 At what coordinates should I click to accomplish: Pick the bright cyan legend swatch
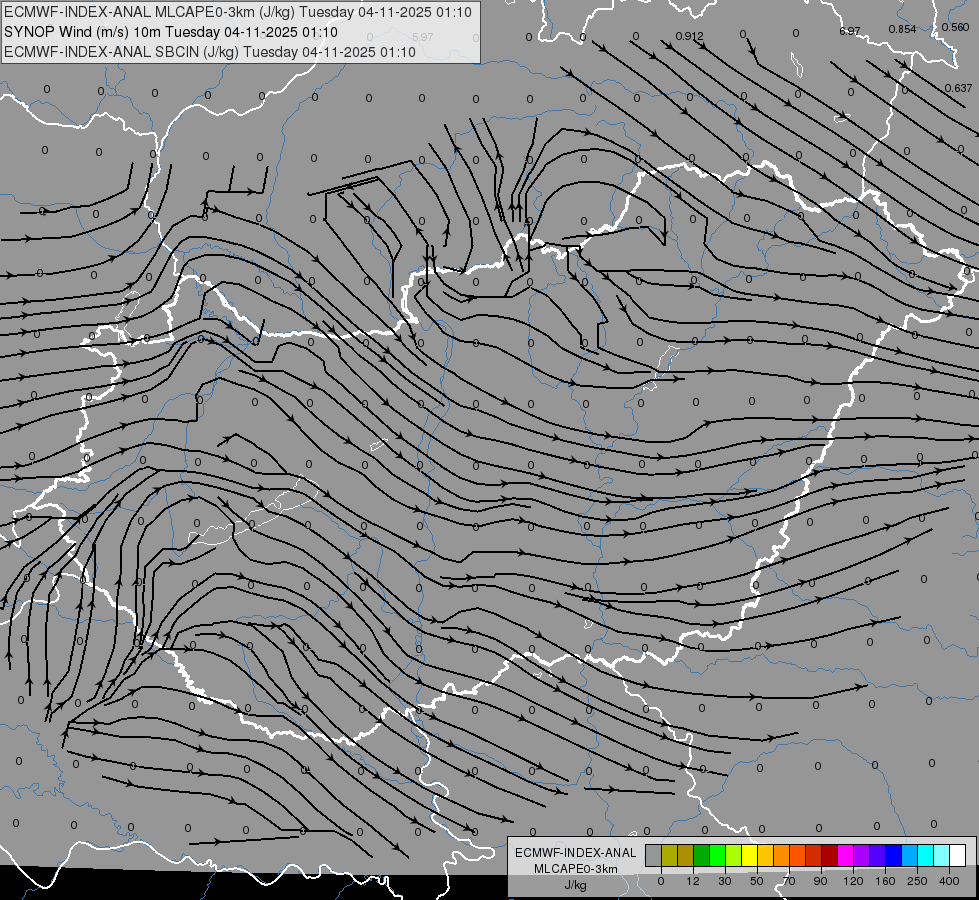pos(926,855)
